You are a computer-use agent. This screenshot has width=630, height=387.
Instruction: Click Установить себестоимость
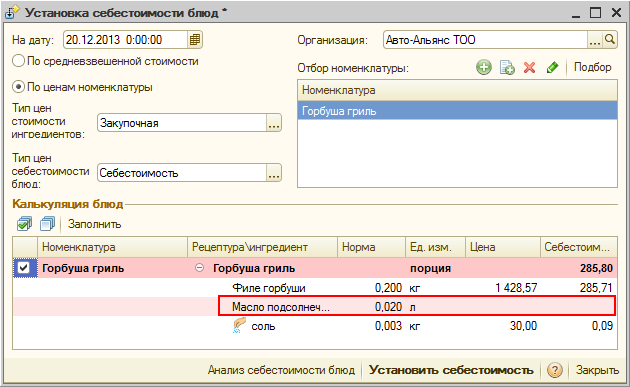451,370
